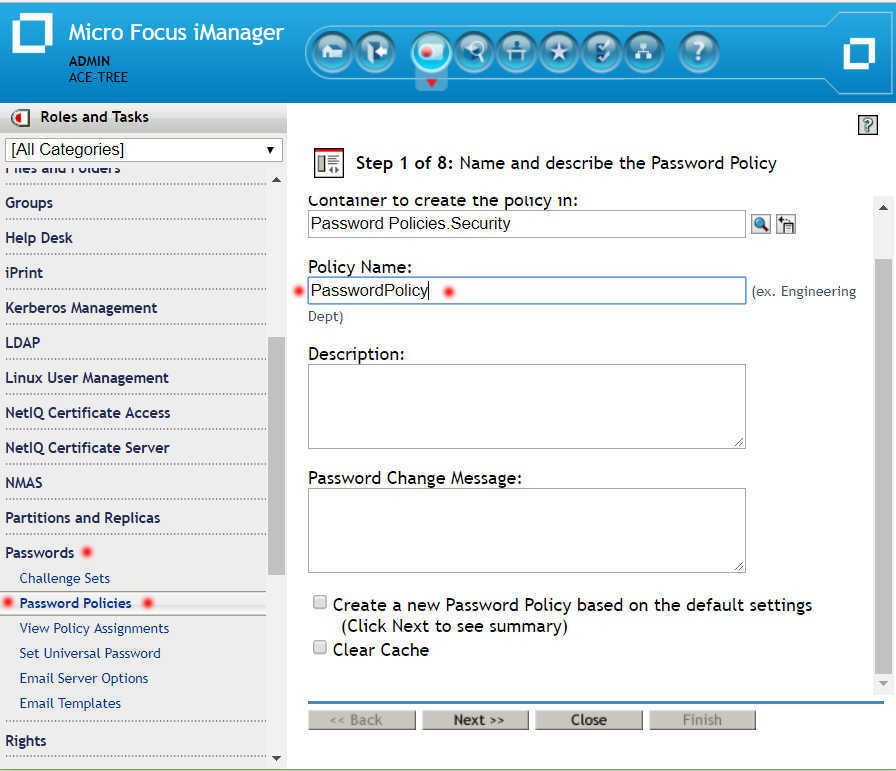Open Set Universal Password task
Viewport: 896px width, 771px height.
point(90,653)
